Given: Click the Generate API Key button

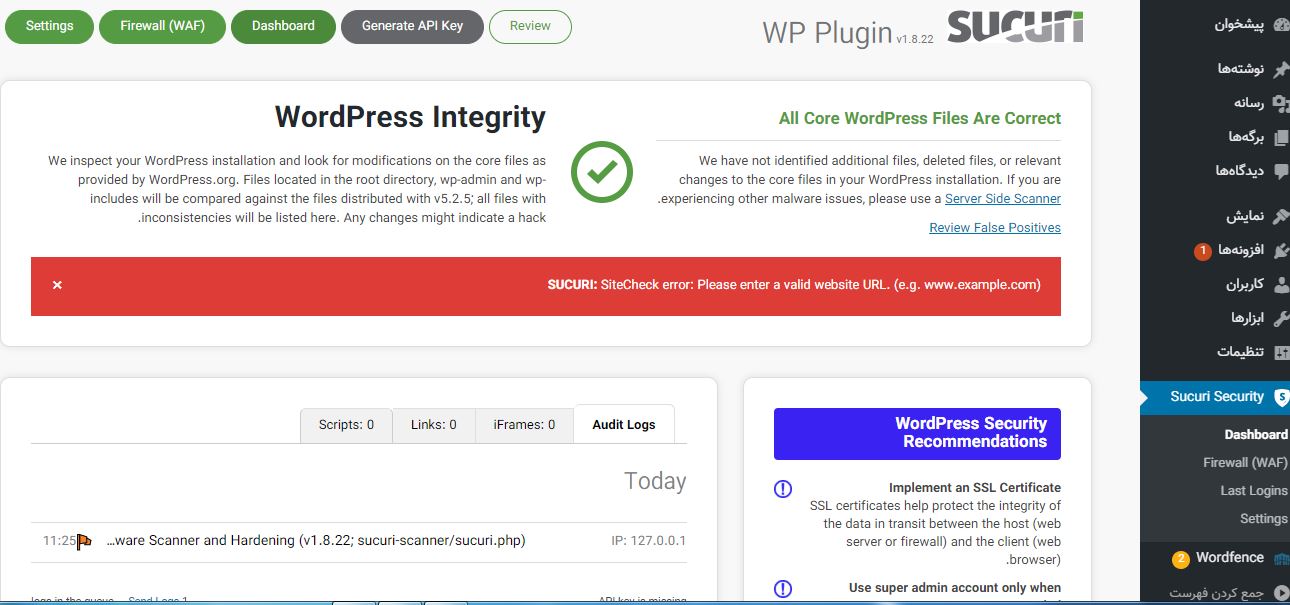Looking at the screenshot, I should 412,26.
